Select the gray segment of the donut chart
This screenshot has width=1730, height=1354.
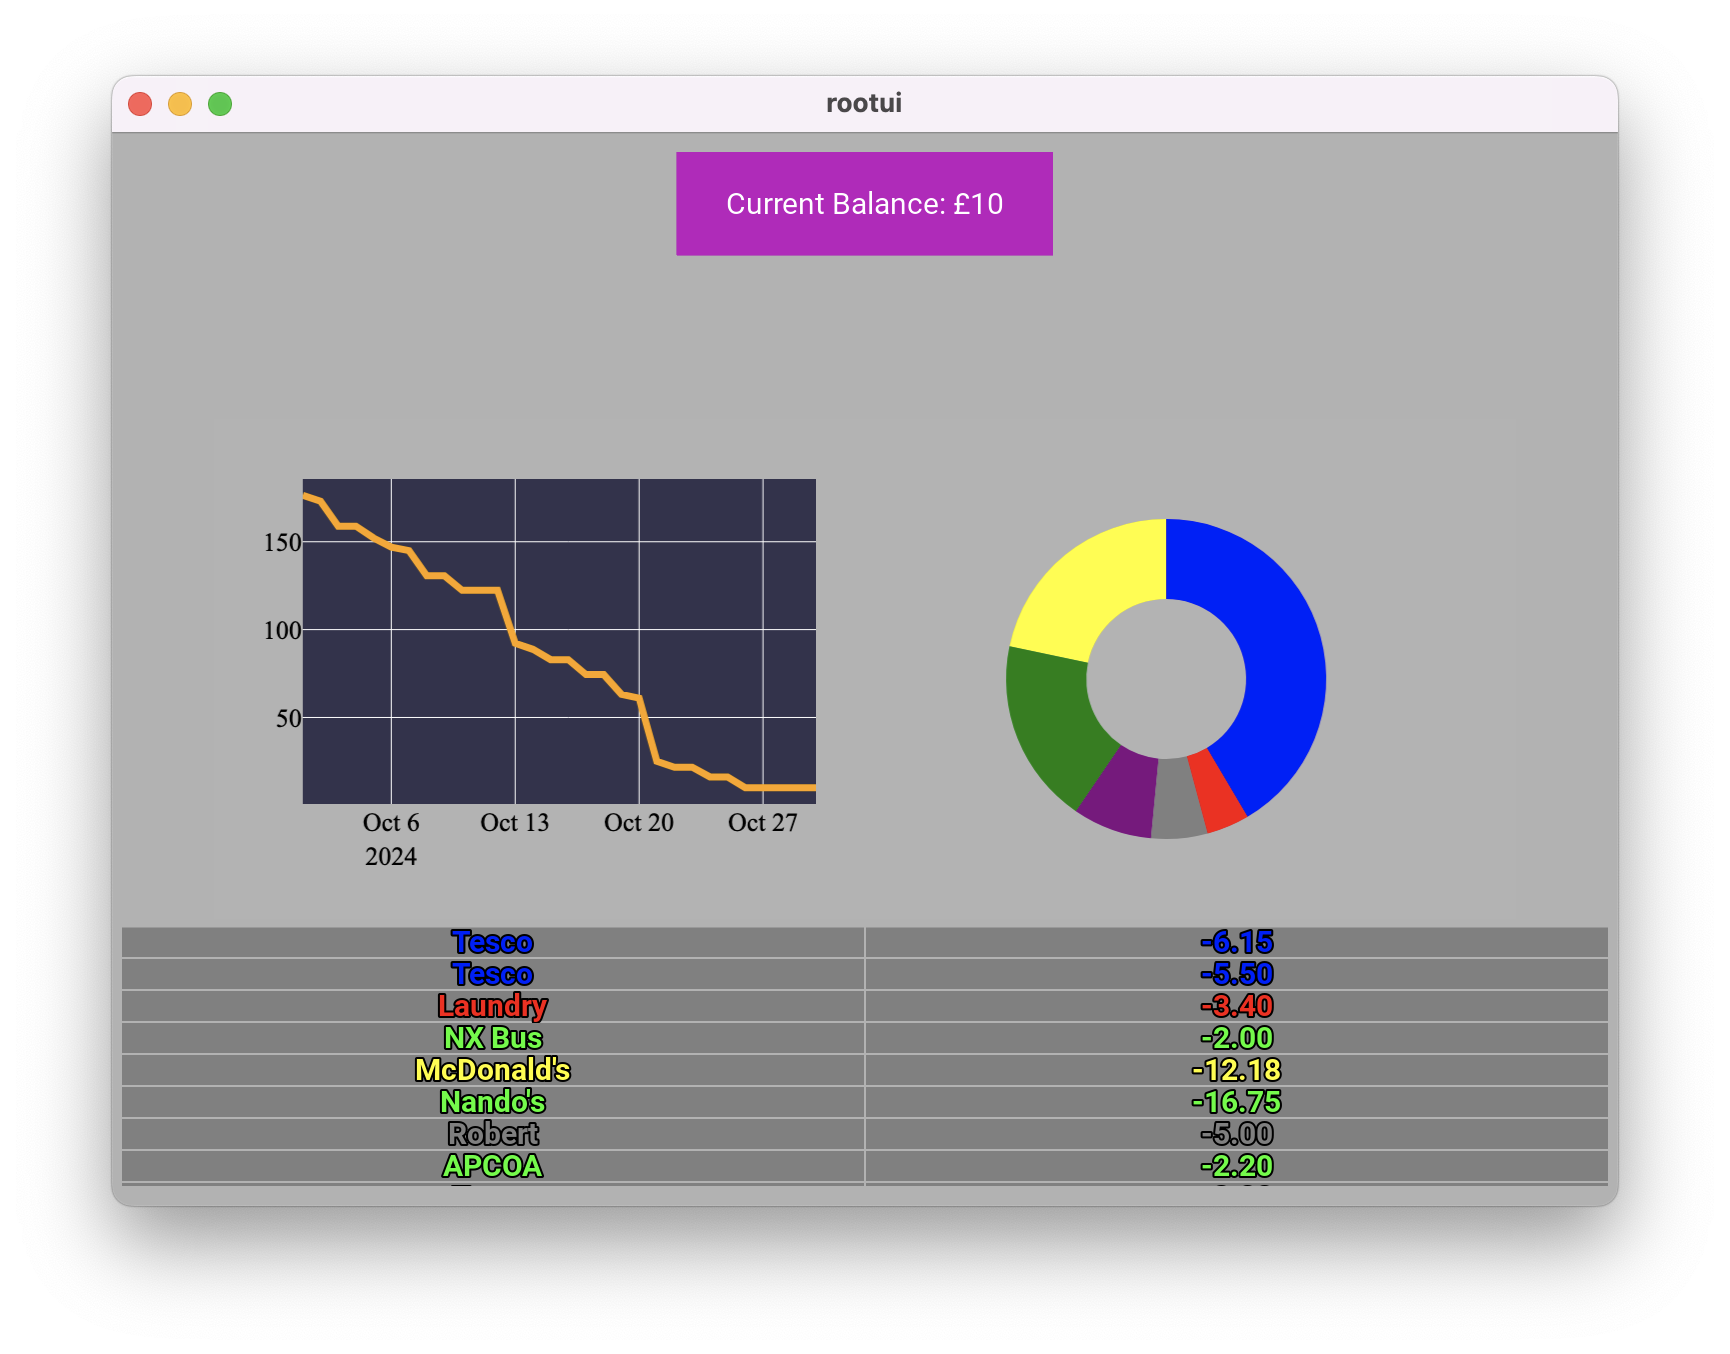tap(1178, 800)
